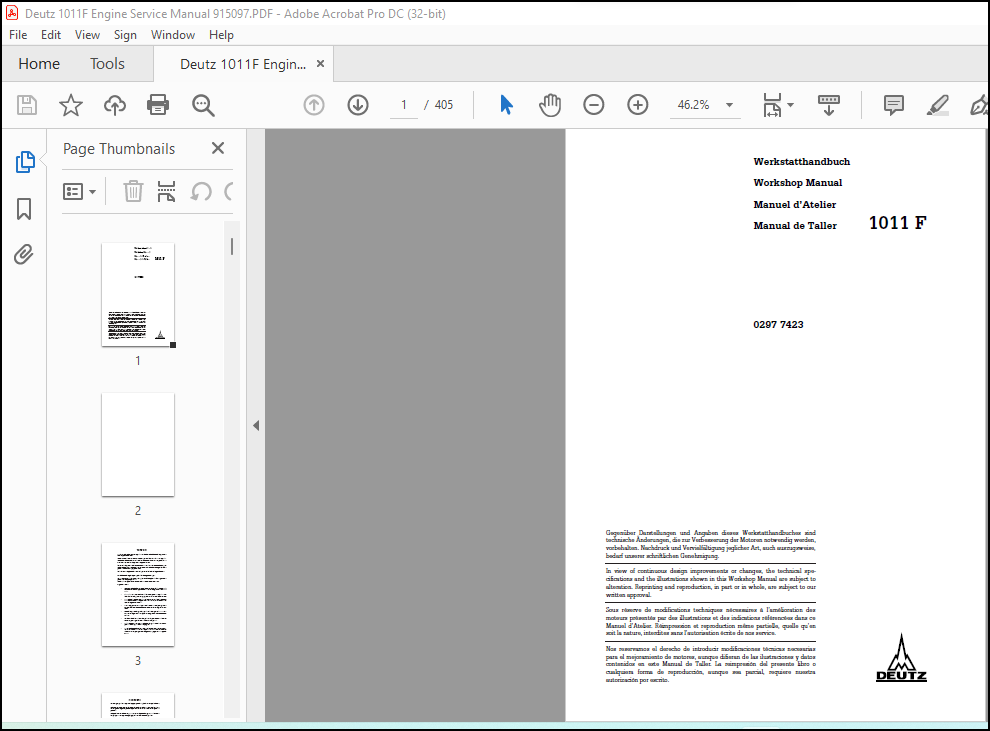Click the DEUTZ logo on the page
The width and height of the screenshot is (990, 731).
point(901,658)
